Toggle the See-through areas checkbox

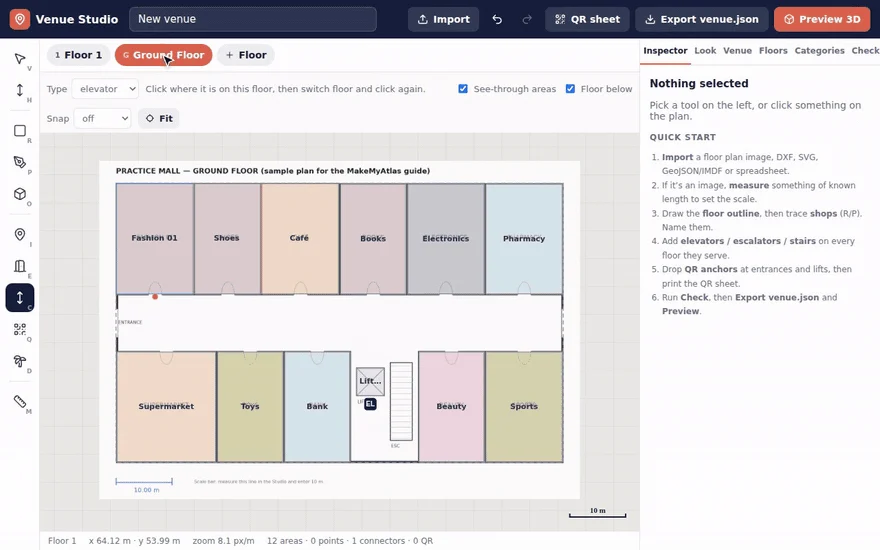pos(463,89)
